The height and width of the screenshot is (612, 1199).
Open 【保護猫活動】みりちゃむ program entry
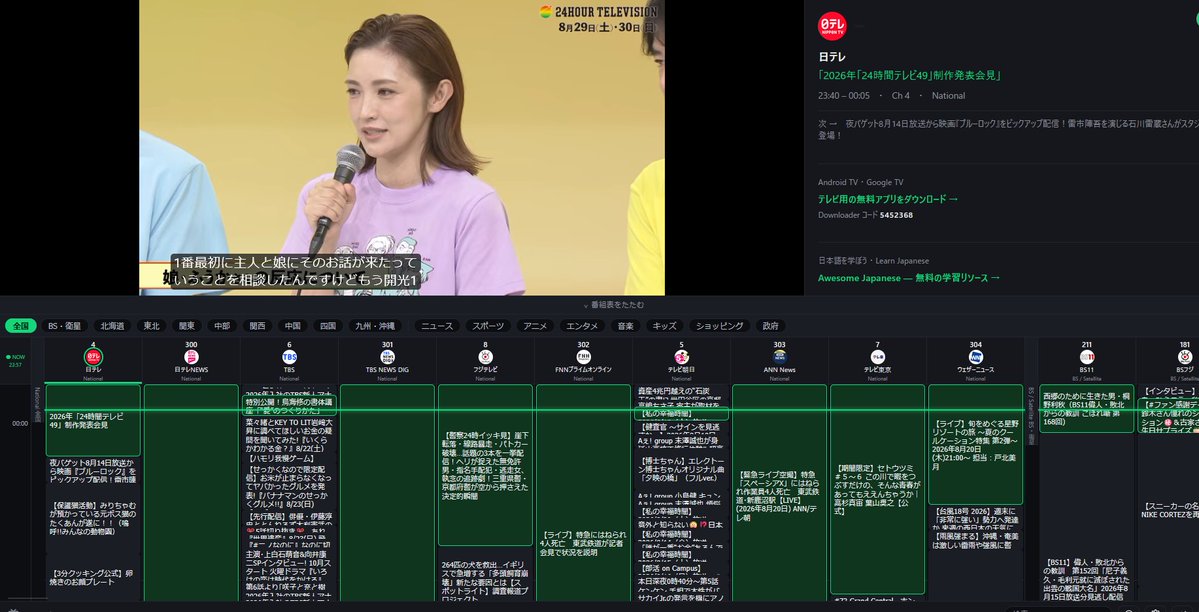click(x=93, y=518)
